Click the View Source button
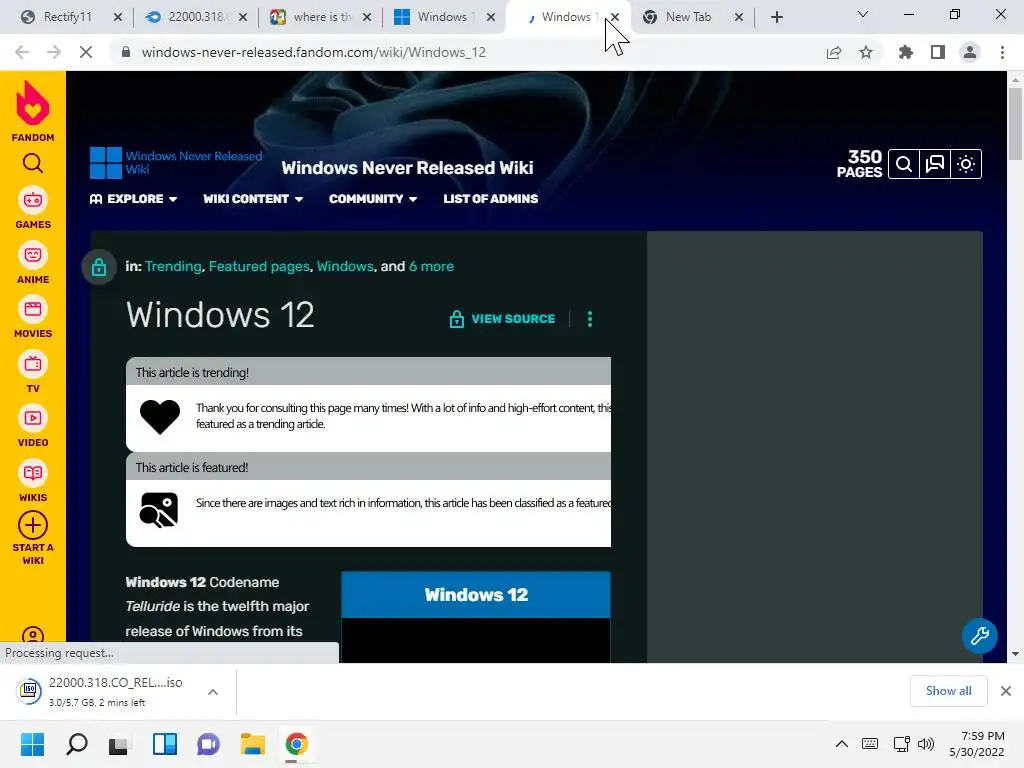1024x768 pixels. pos(502,319)
